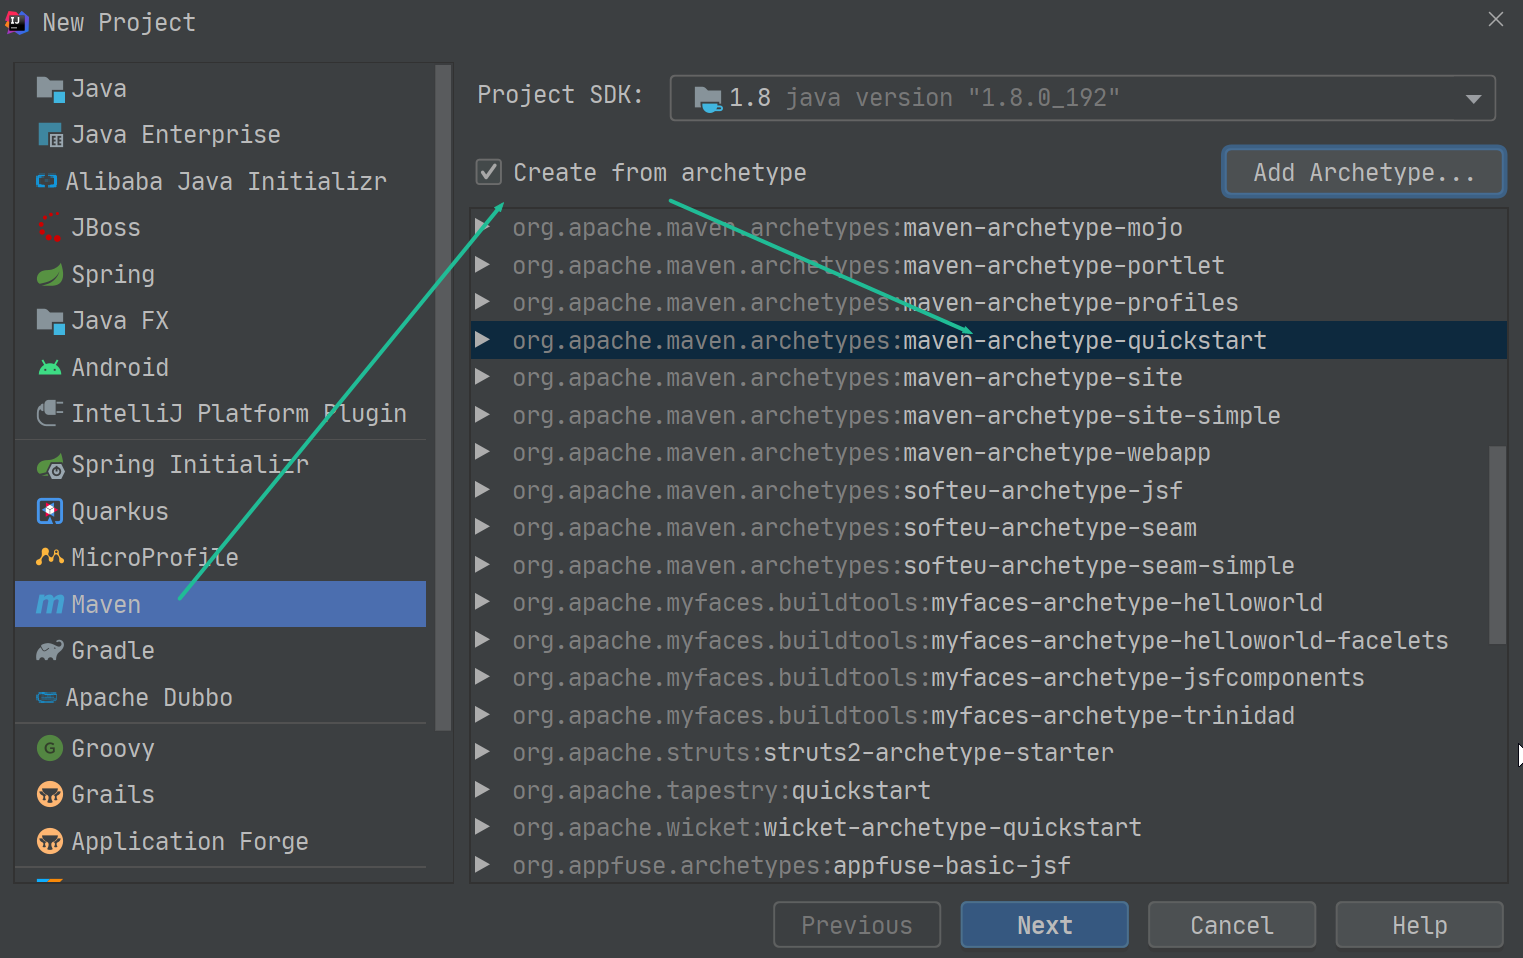The width and height of the screenshot is (1523, 958).
Task: Expand softeu-archetype-jsf entry
Action: (482, 489)
